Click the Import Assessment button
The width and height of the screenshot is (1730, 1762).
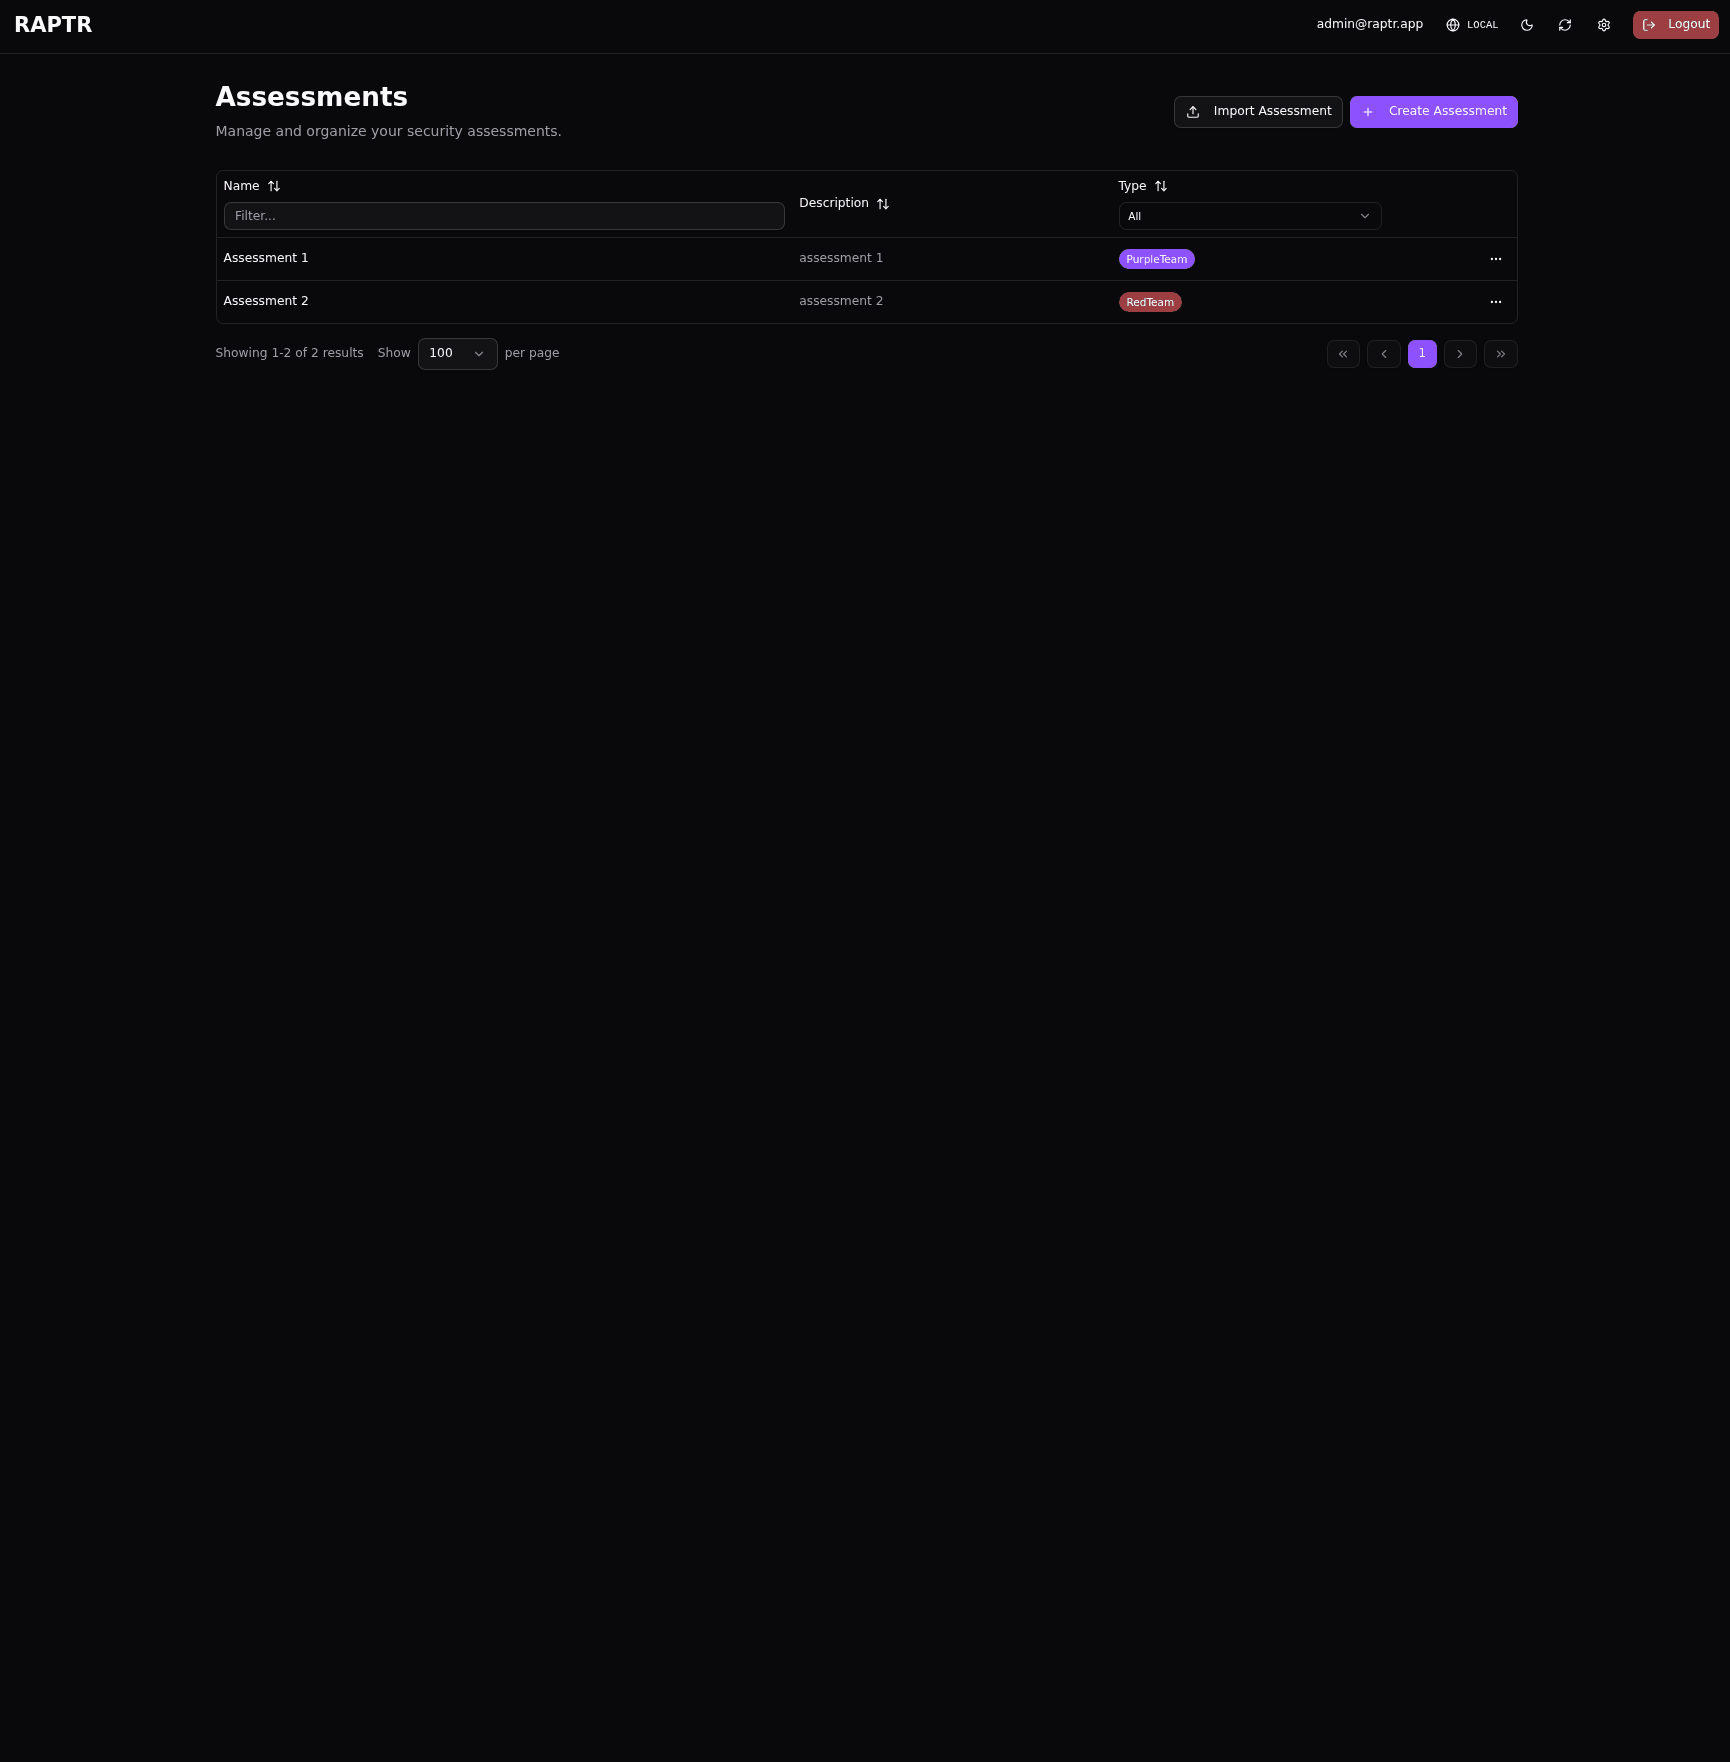pyautogui.click(x=1258, y=112)
